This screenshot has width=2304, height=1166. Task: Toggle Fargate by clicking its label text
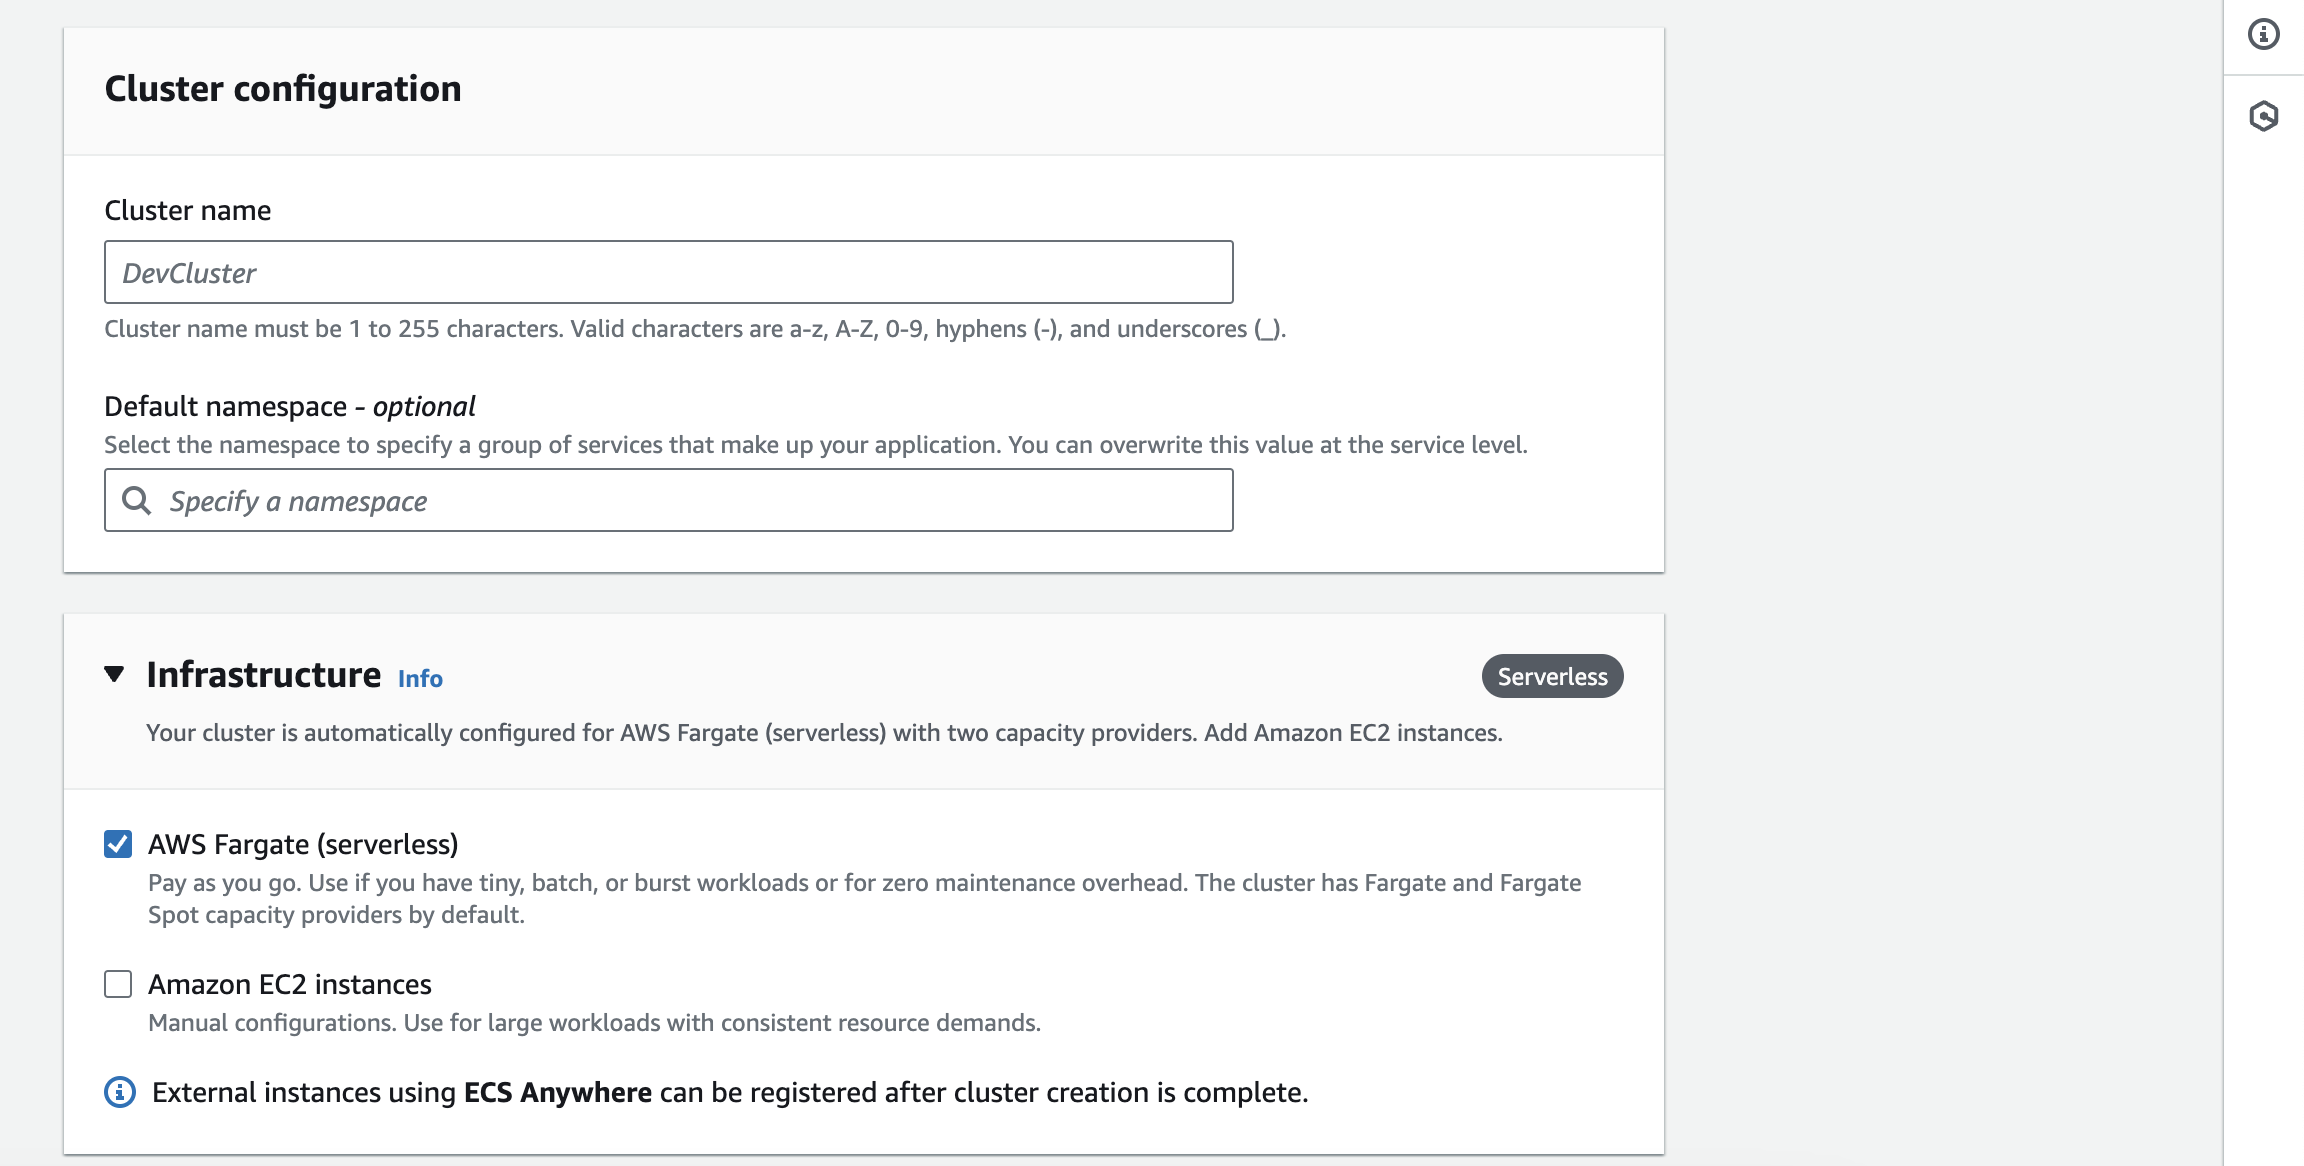303,843
